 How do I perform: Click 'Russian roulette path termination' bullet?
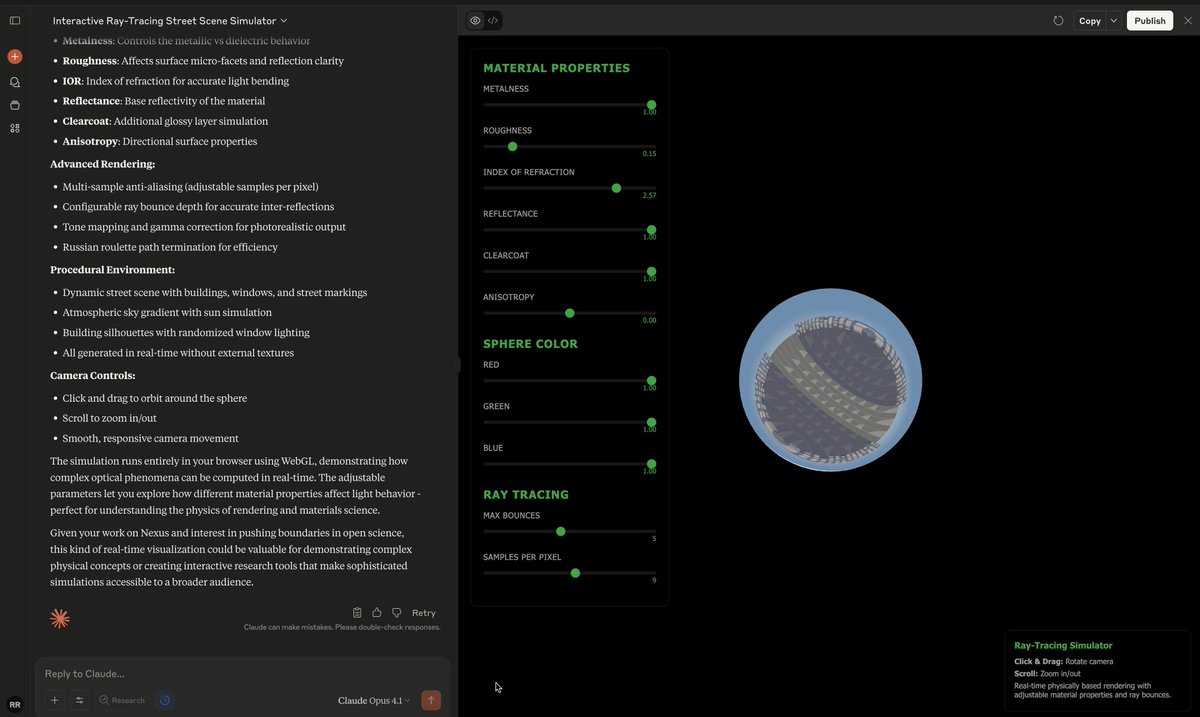[x=170, y=247]
